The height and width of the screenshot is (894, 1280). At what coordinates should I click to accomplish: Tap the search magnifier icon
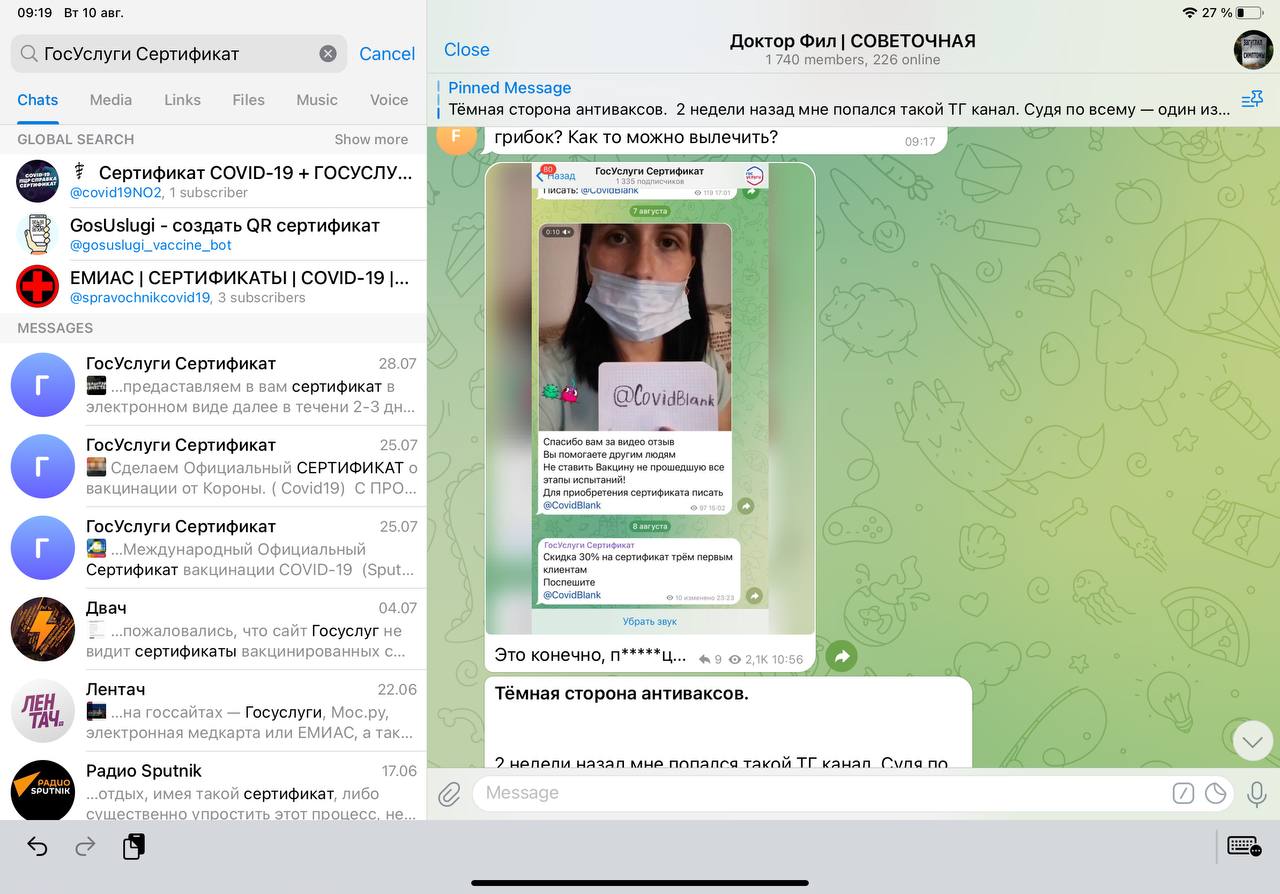[29, 54]
